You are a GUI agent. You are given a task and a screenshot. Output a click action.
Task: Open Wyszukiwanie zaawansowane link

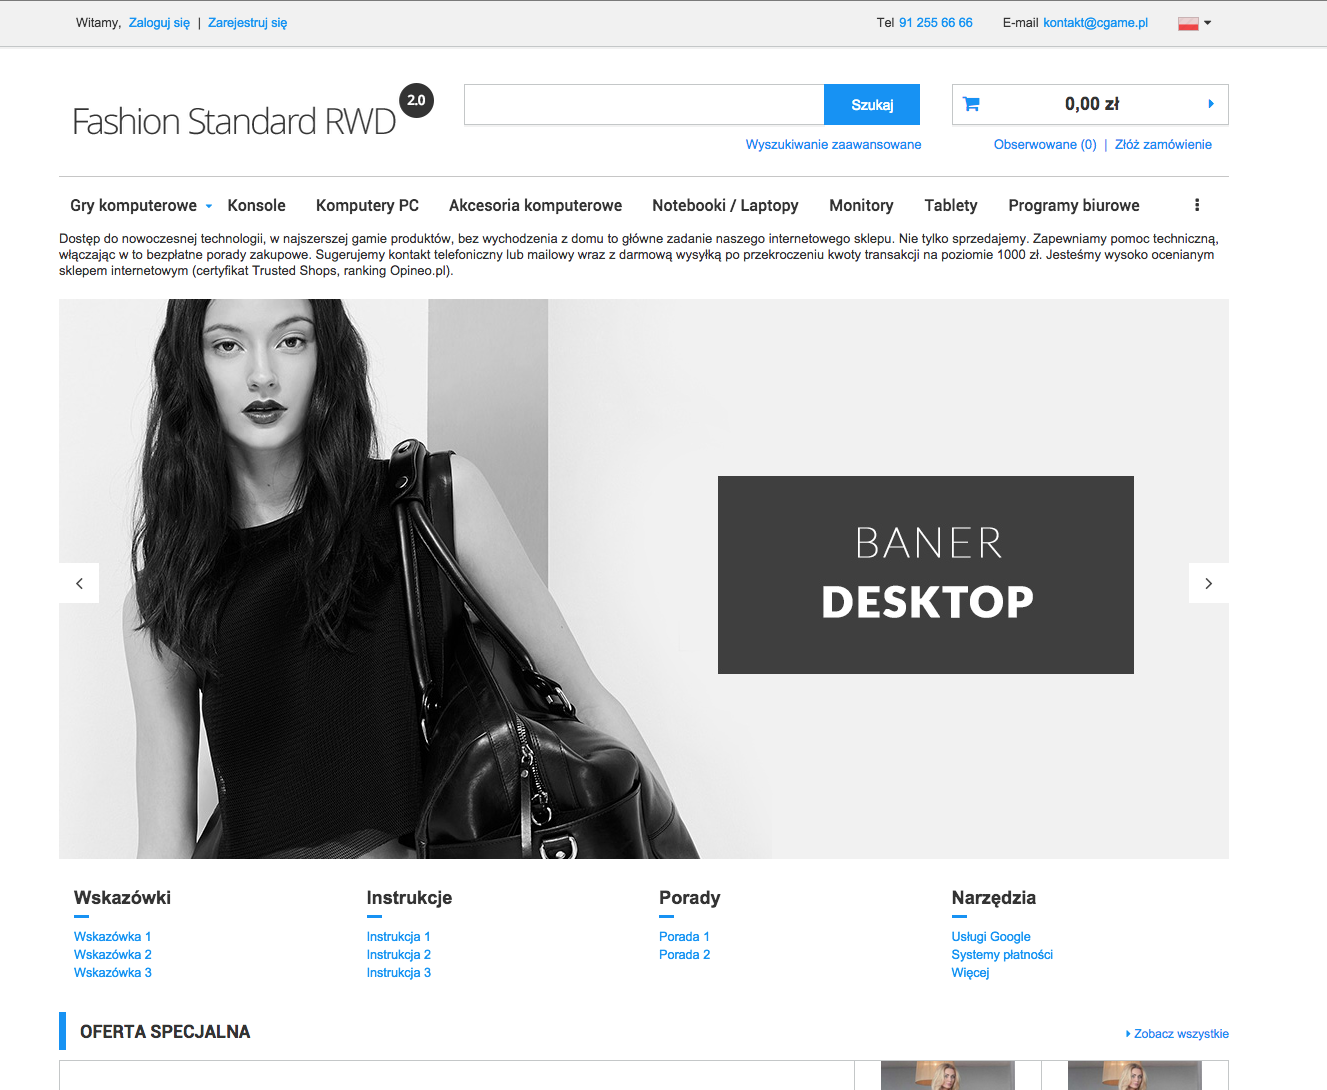pos(833,145)
